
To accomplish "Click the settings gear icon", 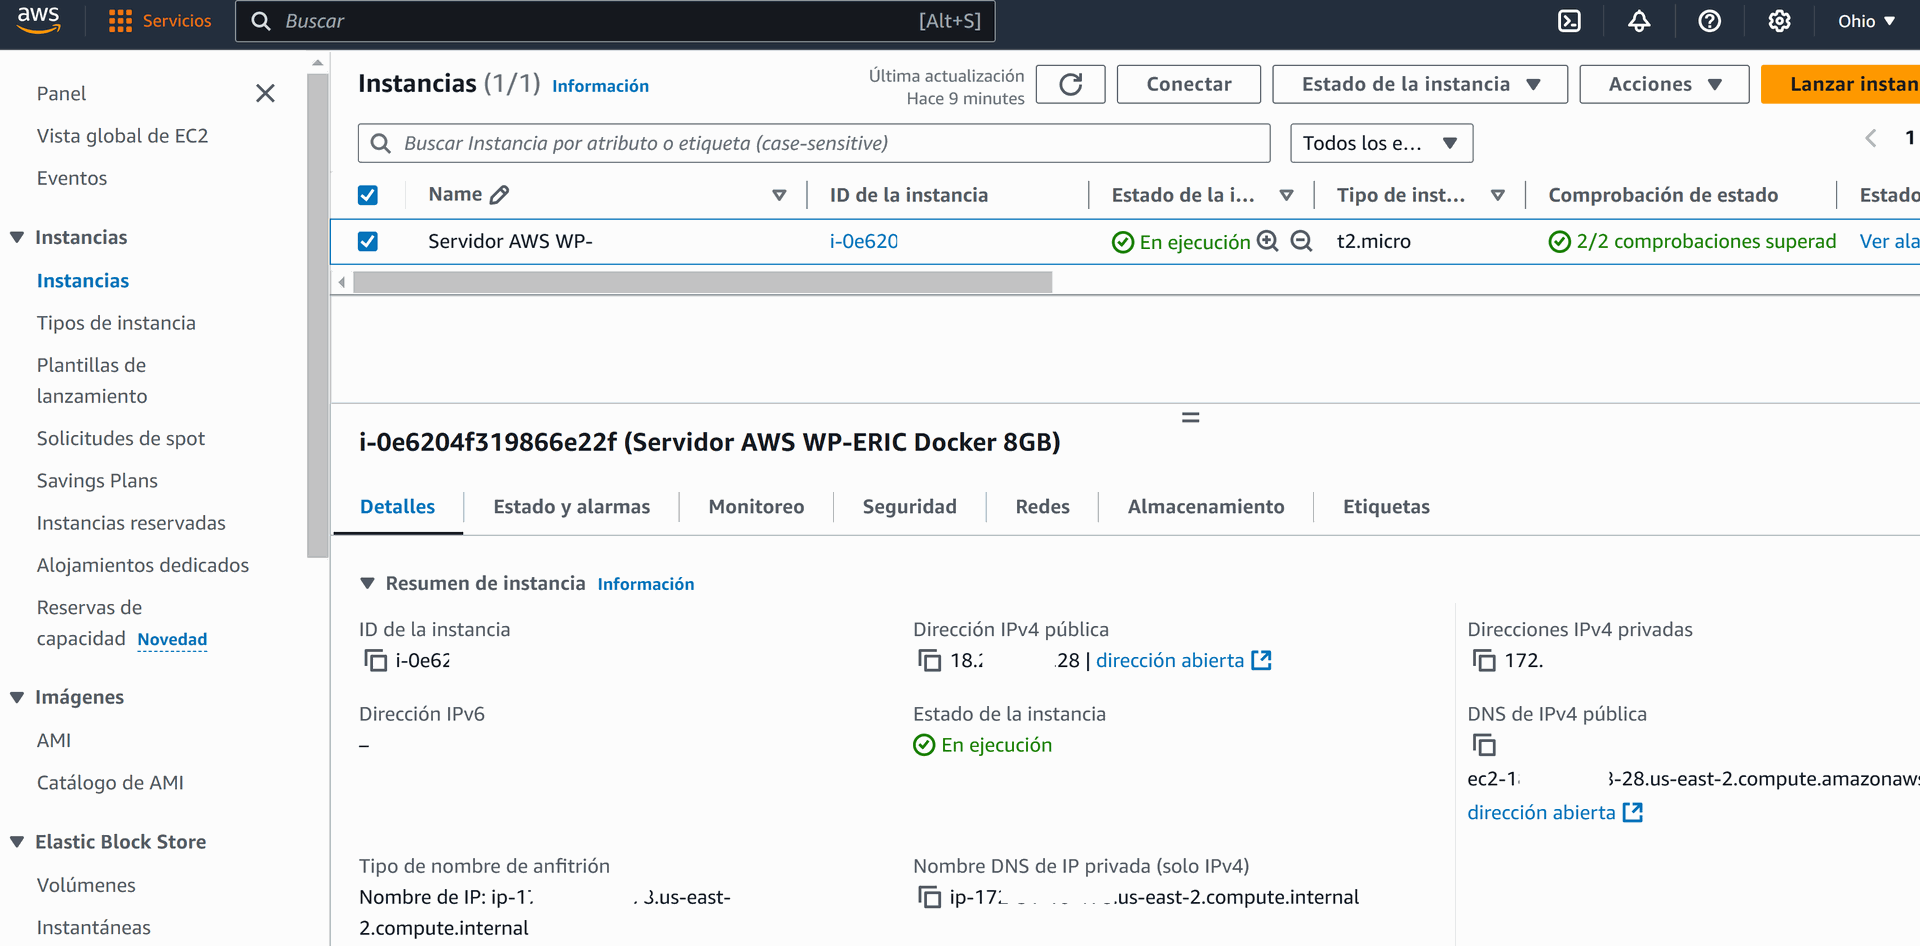I will (x=1779, y=21).
